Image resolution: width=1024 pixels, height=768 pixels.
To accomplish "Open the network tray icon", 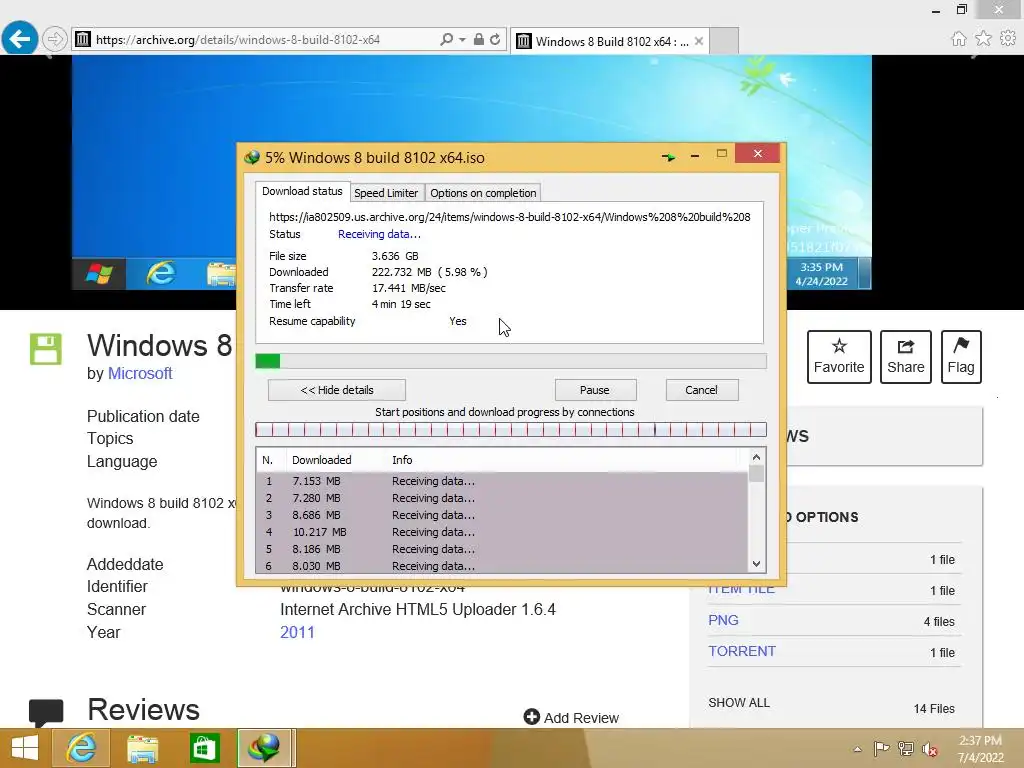I will (x=906, y=748).
